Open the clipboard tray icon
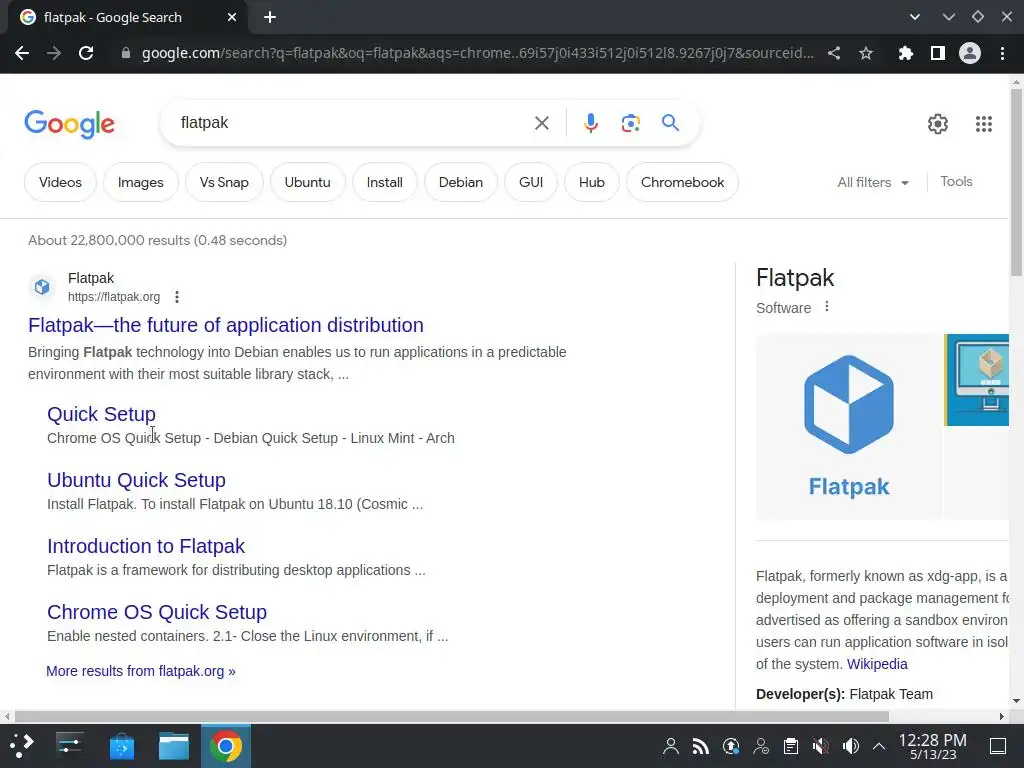This screenshot has height=768, width=1024. [x=791, y=746]
